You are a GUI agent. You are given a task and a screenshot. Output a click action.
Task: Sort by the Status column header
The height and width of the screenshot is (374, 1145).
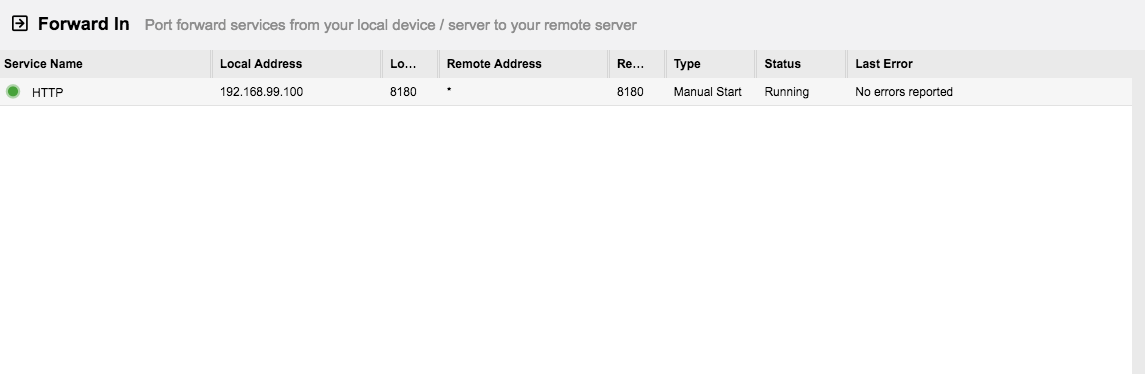[783, 64]
